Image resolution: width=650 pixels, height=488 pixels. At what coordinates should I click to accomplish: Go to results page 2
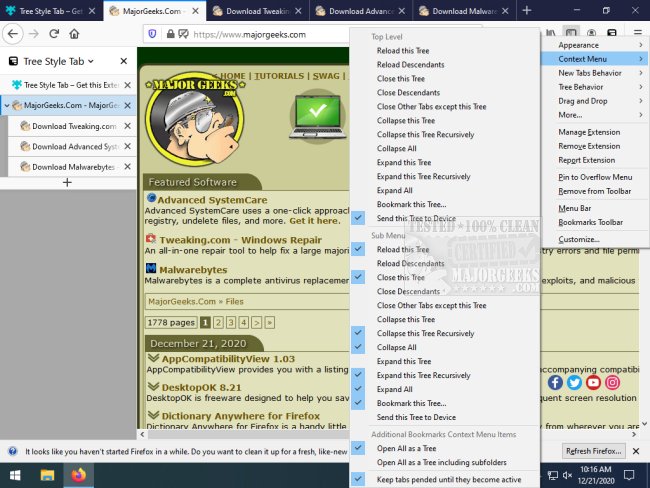218,323
